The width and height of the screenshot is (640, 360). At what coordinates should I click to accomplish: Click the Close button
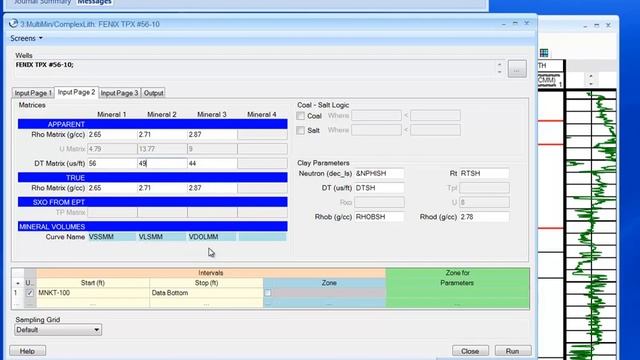coord(470,351)
